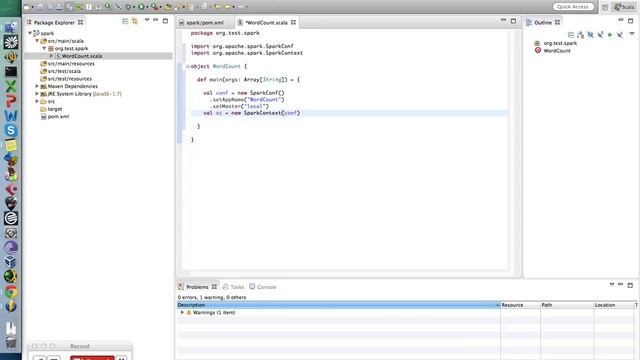Expand the Warnings (1 item) row

[182, 312]
